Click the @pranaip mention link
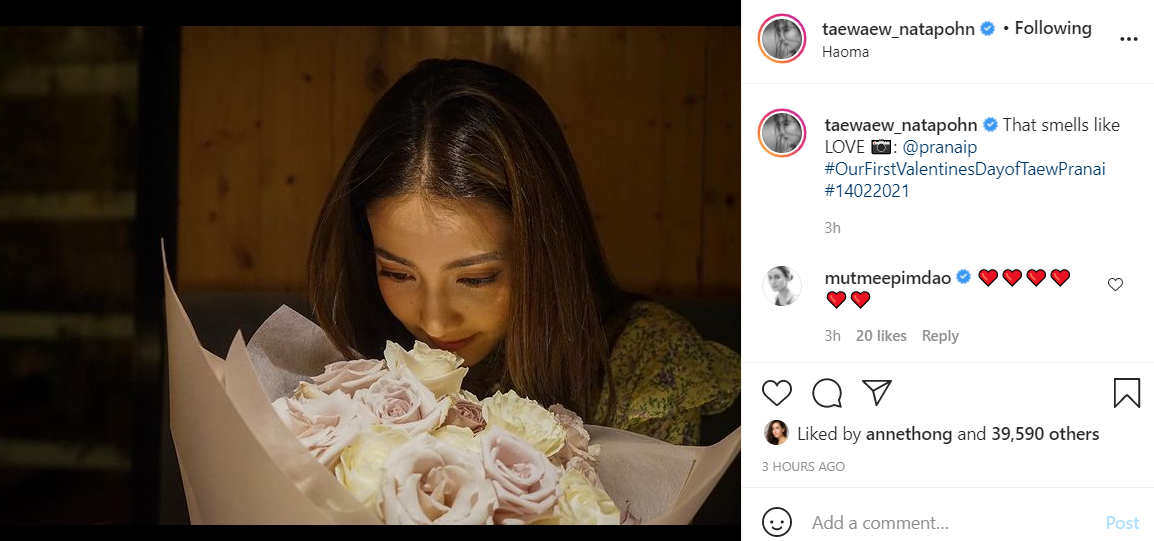Screen dimensions: 1154x541 point(942,147)
